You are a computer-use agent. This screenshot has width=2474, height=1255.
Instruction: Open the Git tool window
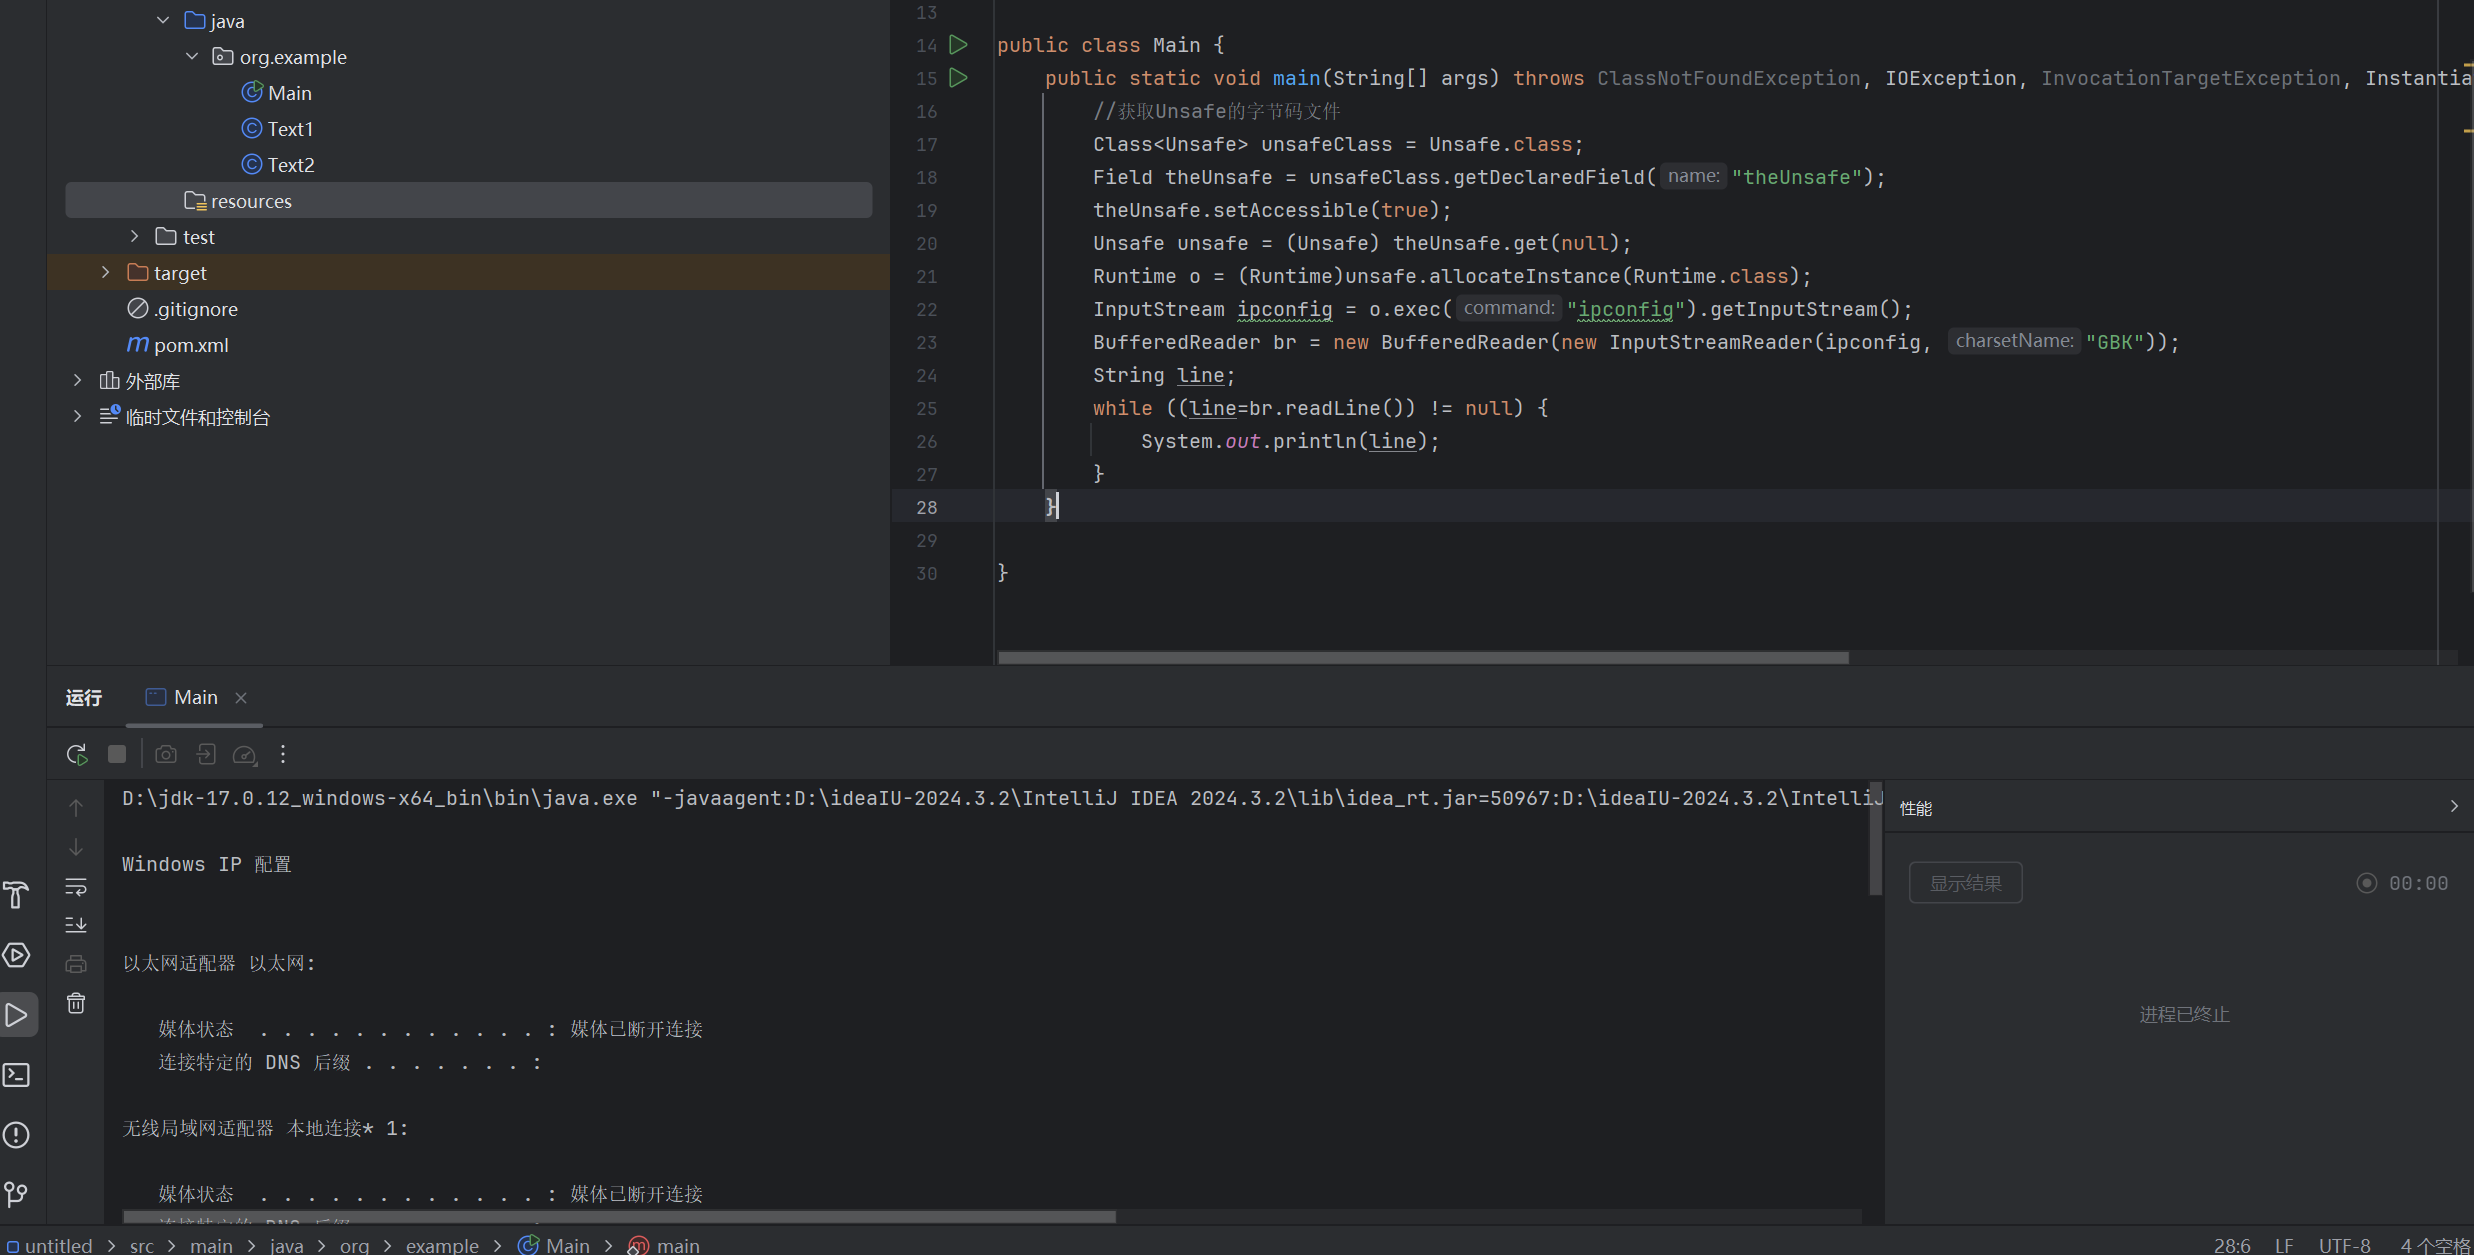[x=16, y=1193]
